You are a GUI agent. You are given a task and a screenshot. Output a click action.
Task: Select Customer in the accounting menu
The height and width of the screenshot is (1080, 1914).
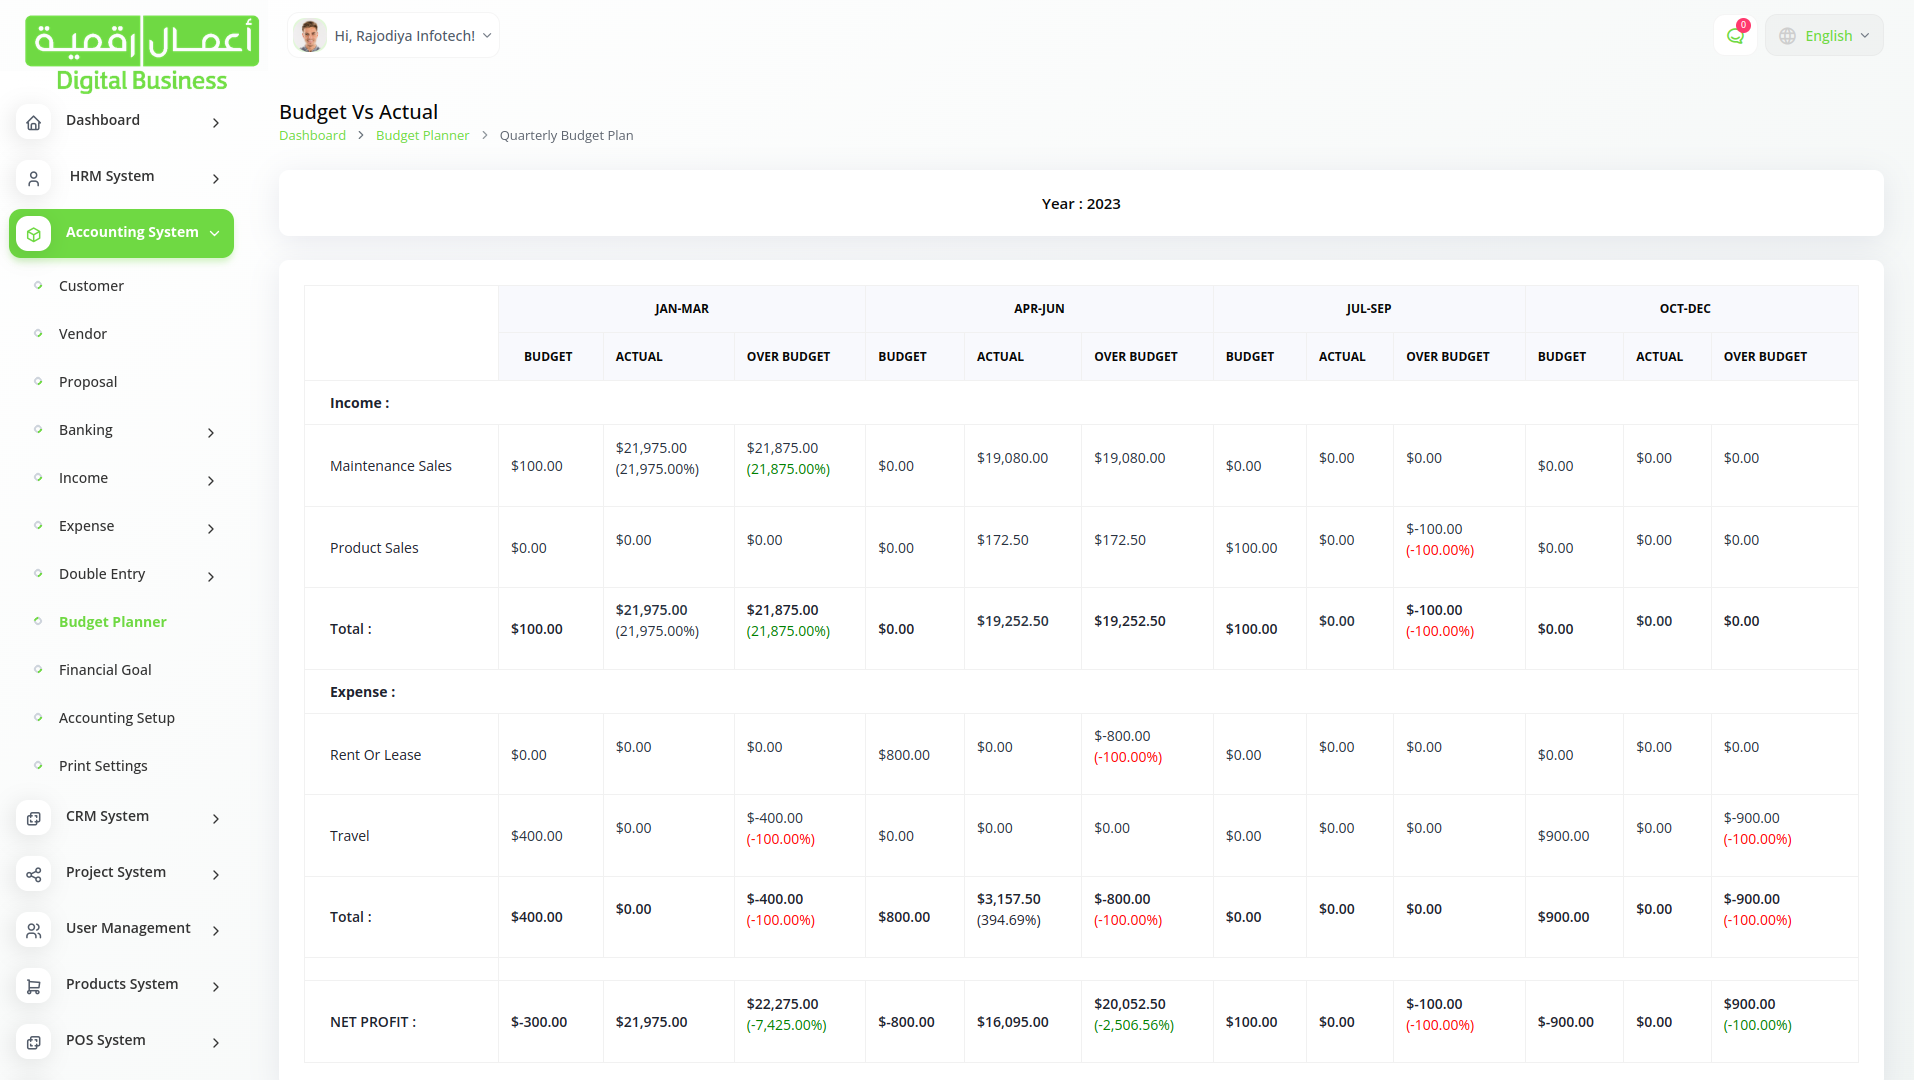pyautogui.click(x=91, y=286)
